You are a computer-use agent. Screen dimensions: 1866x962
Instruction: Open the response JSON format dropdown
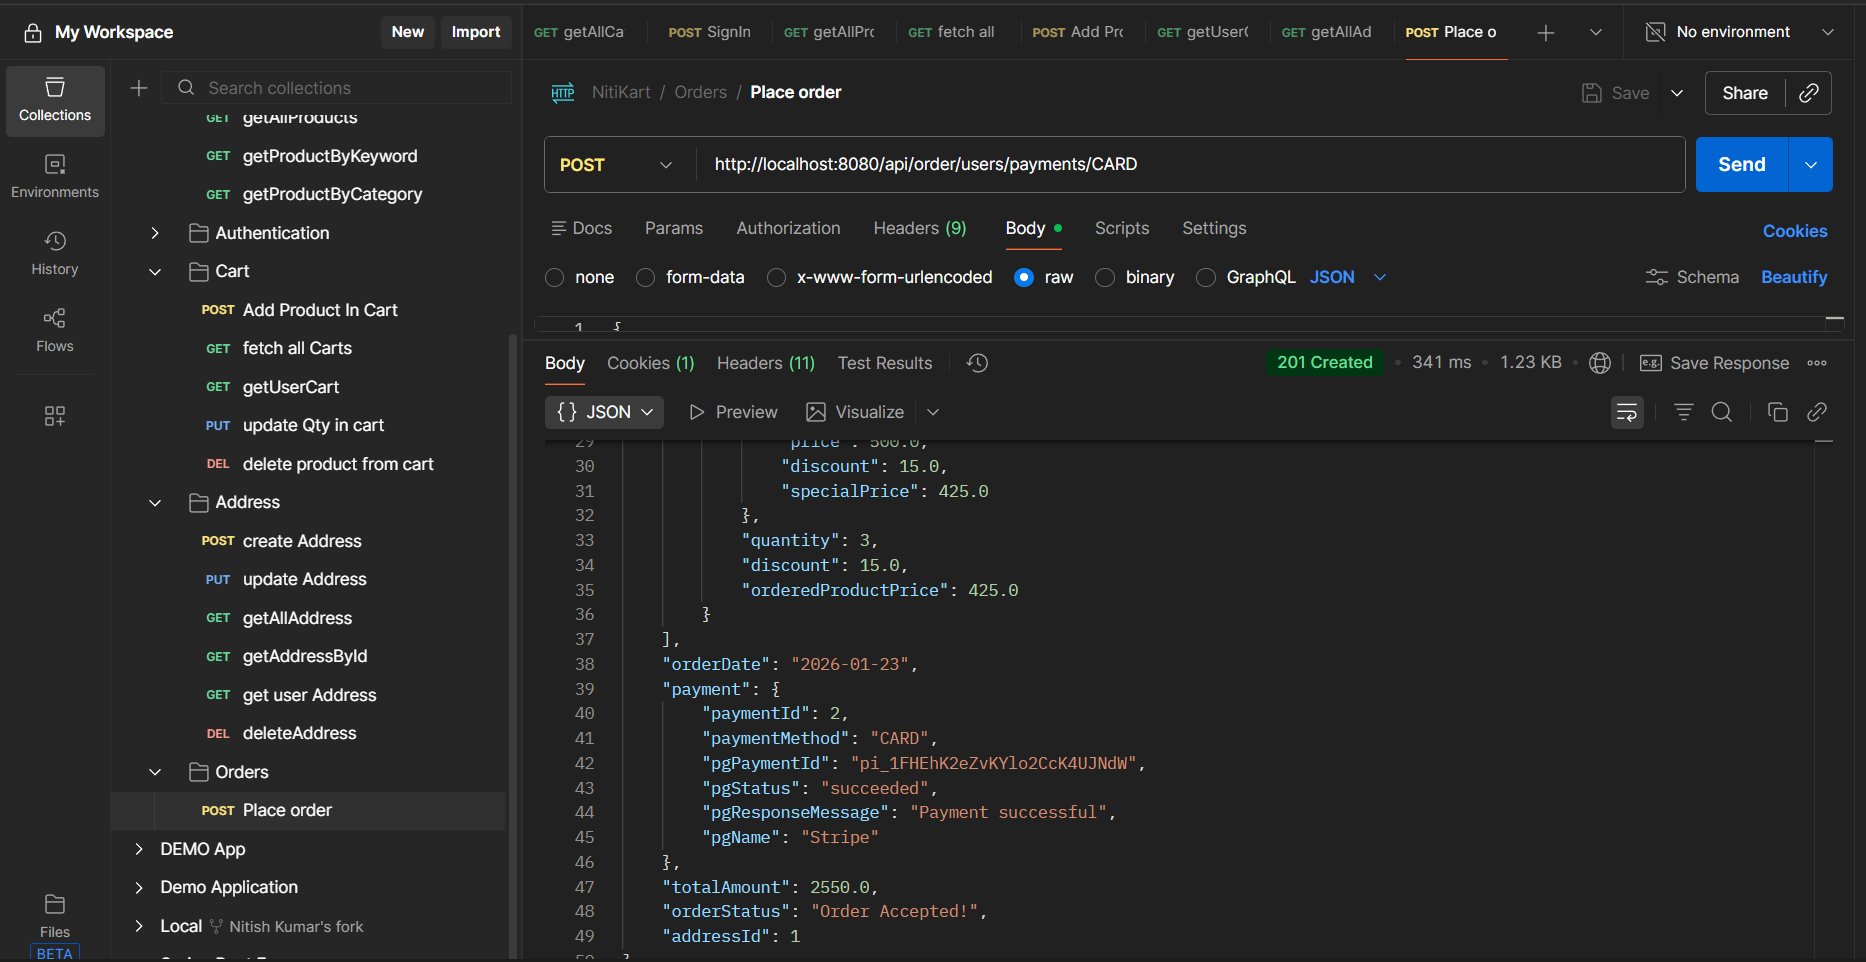tap(604, 412)
